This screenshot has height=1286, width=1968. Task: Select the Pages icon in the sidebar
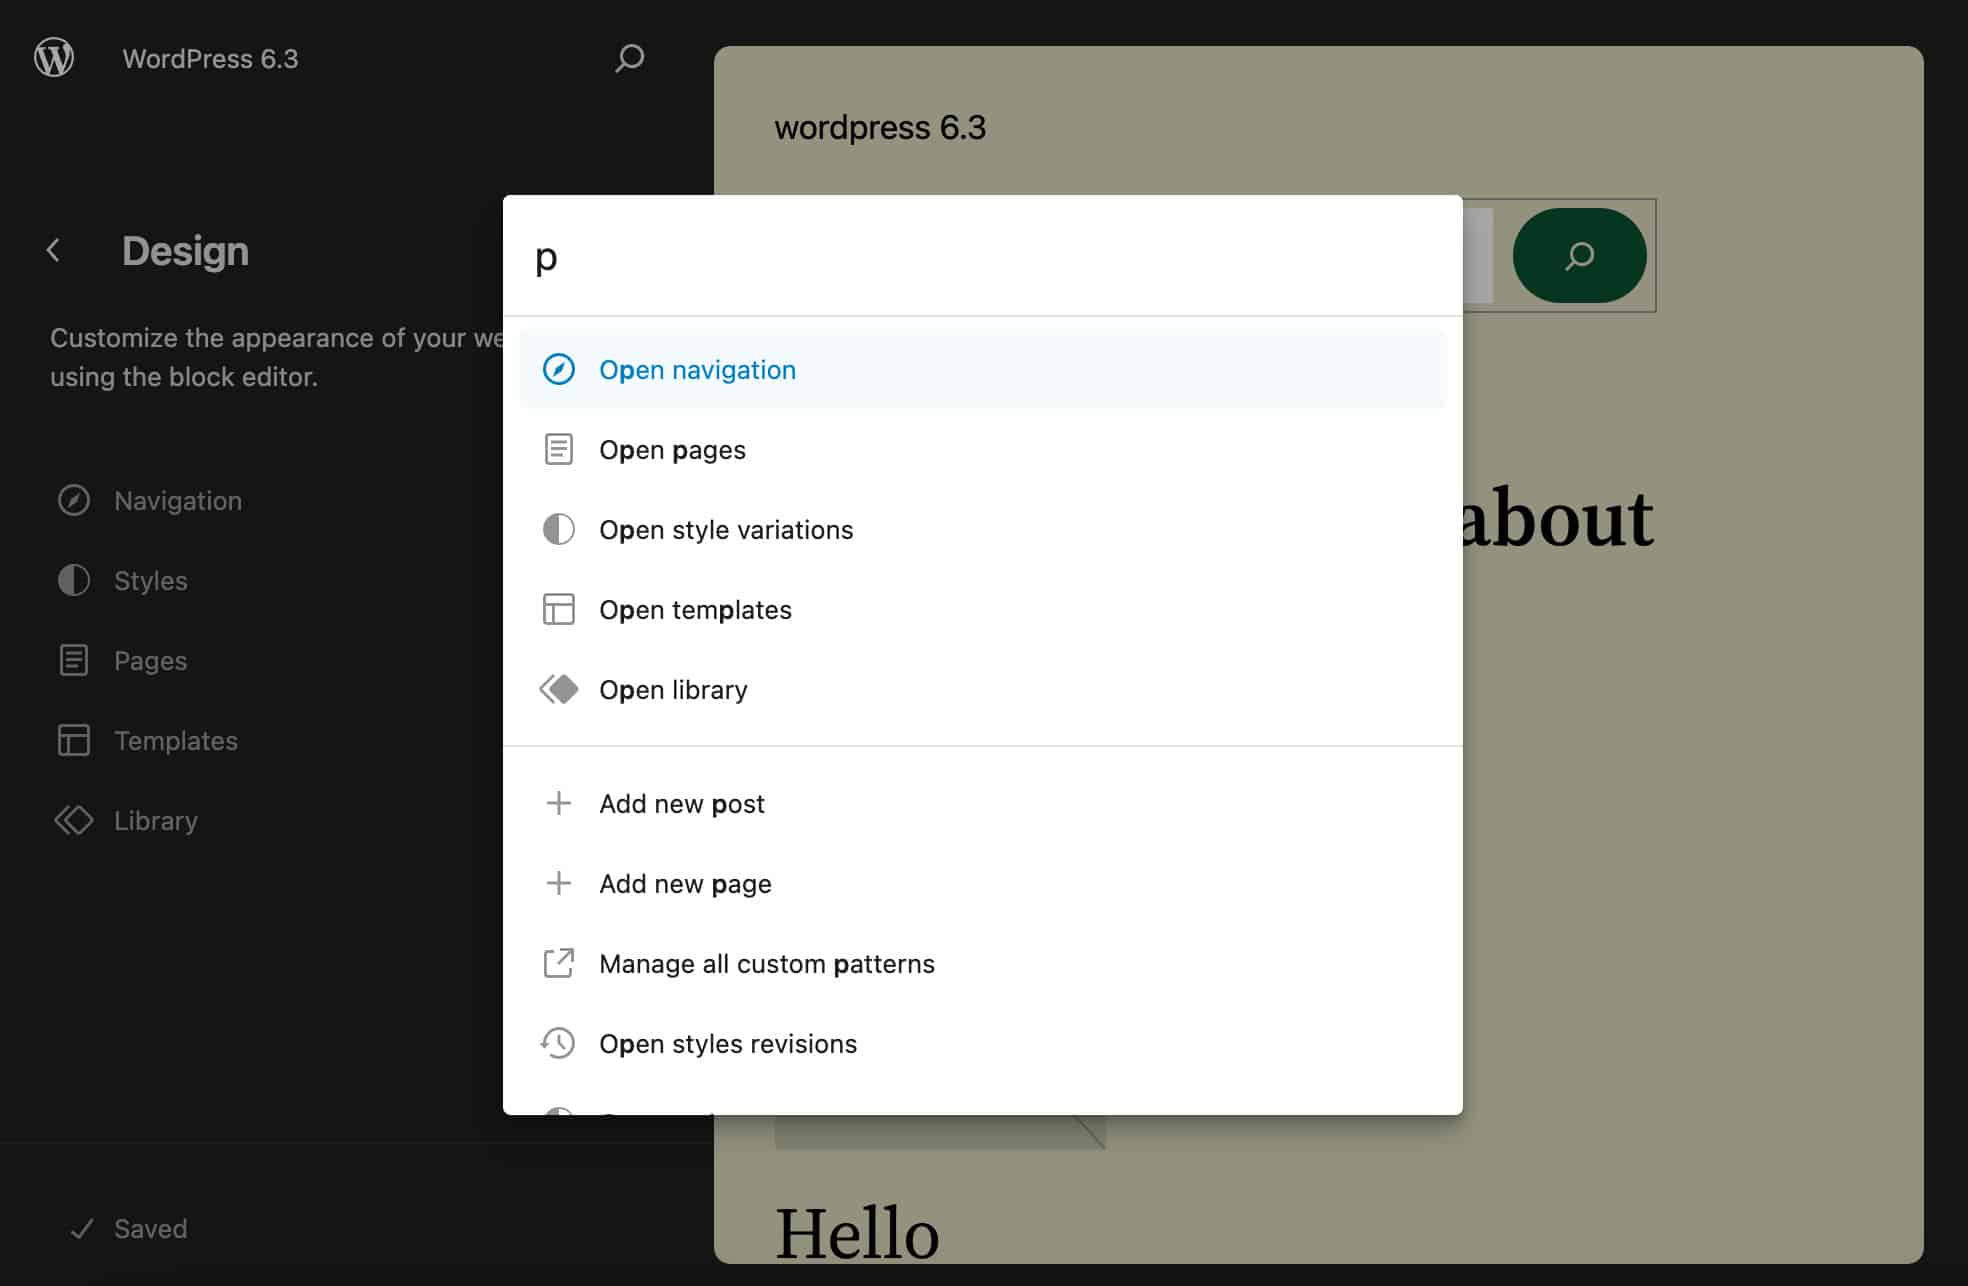coord(74,660)
